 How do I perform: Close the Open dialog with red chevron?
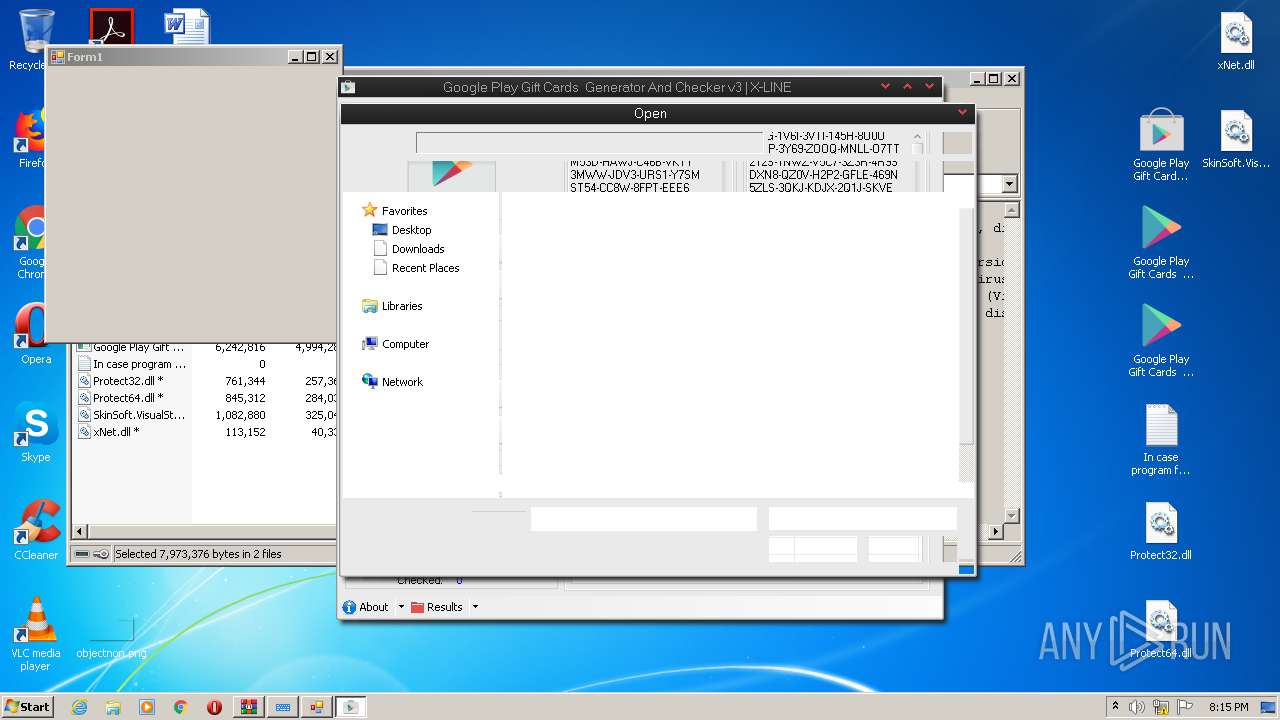(x=962, y=113)
